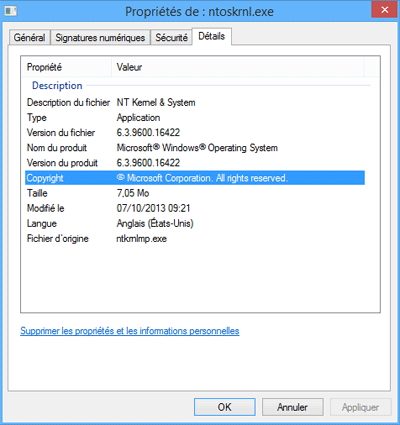Open Supprimer les propriétés et informations personnelles link

tap(130, 331)
